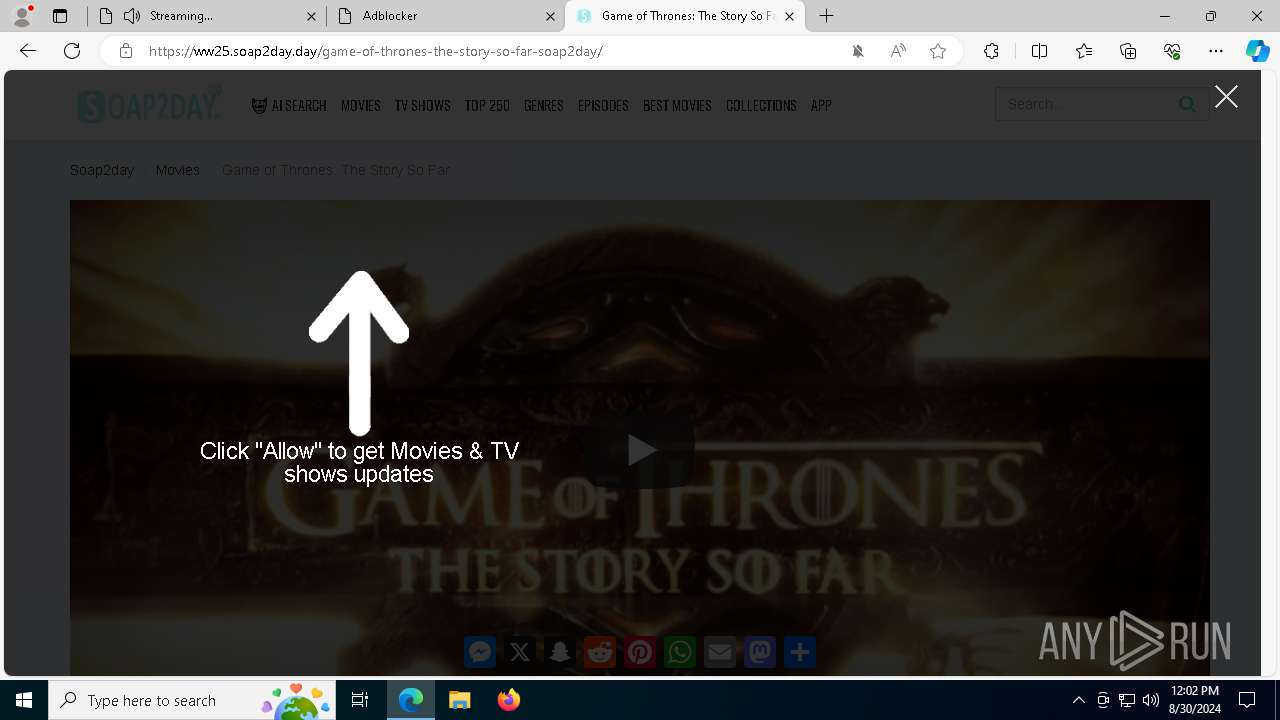Open Read aloud icon
1280x720 pixels.
(898, 51)
